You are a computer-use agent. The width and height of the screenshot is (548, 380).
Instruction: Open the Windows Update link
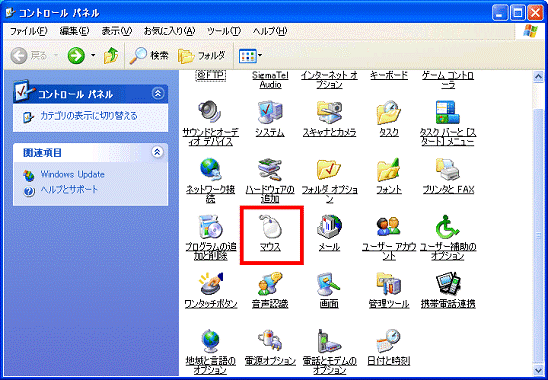pos(72,174)
